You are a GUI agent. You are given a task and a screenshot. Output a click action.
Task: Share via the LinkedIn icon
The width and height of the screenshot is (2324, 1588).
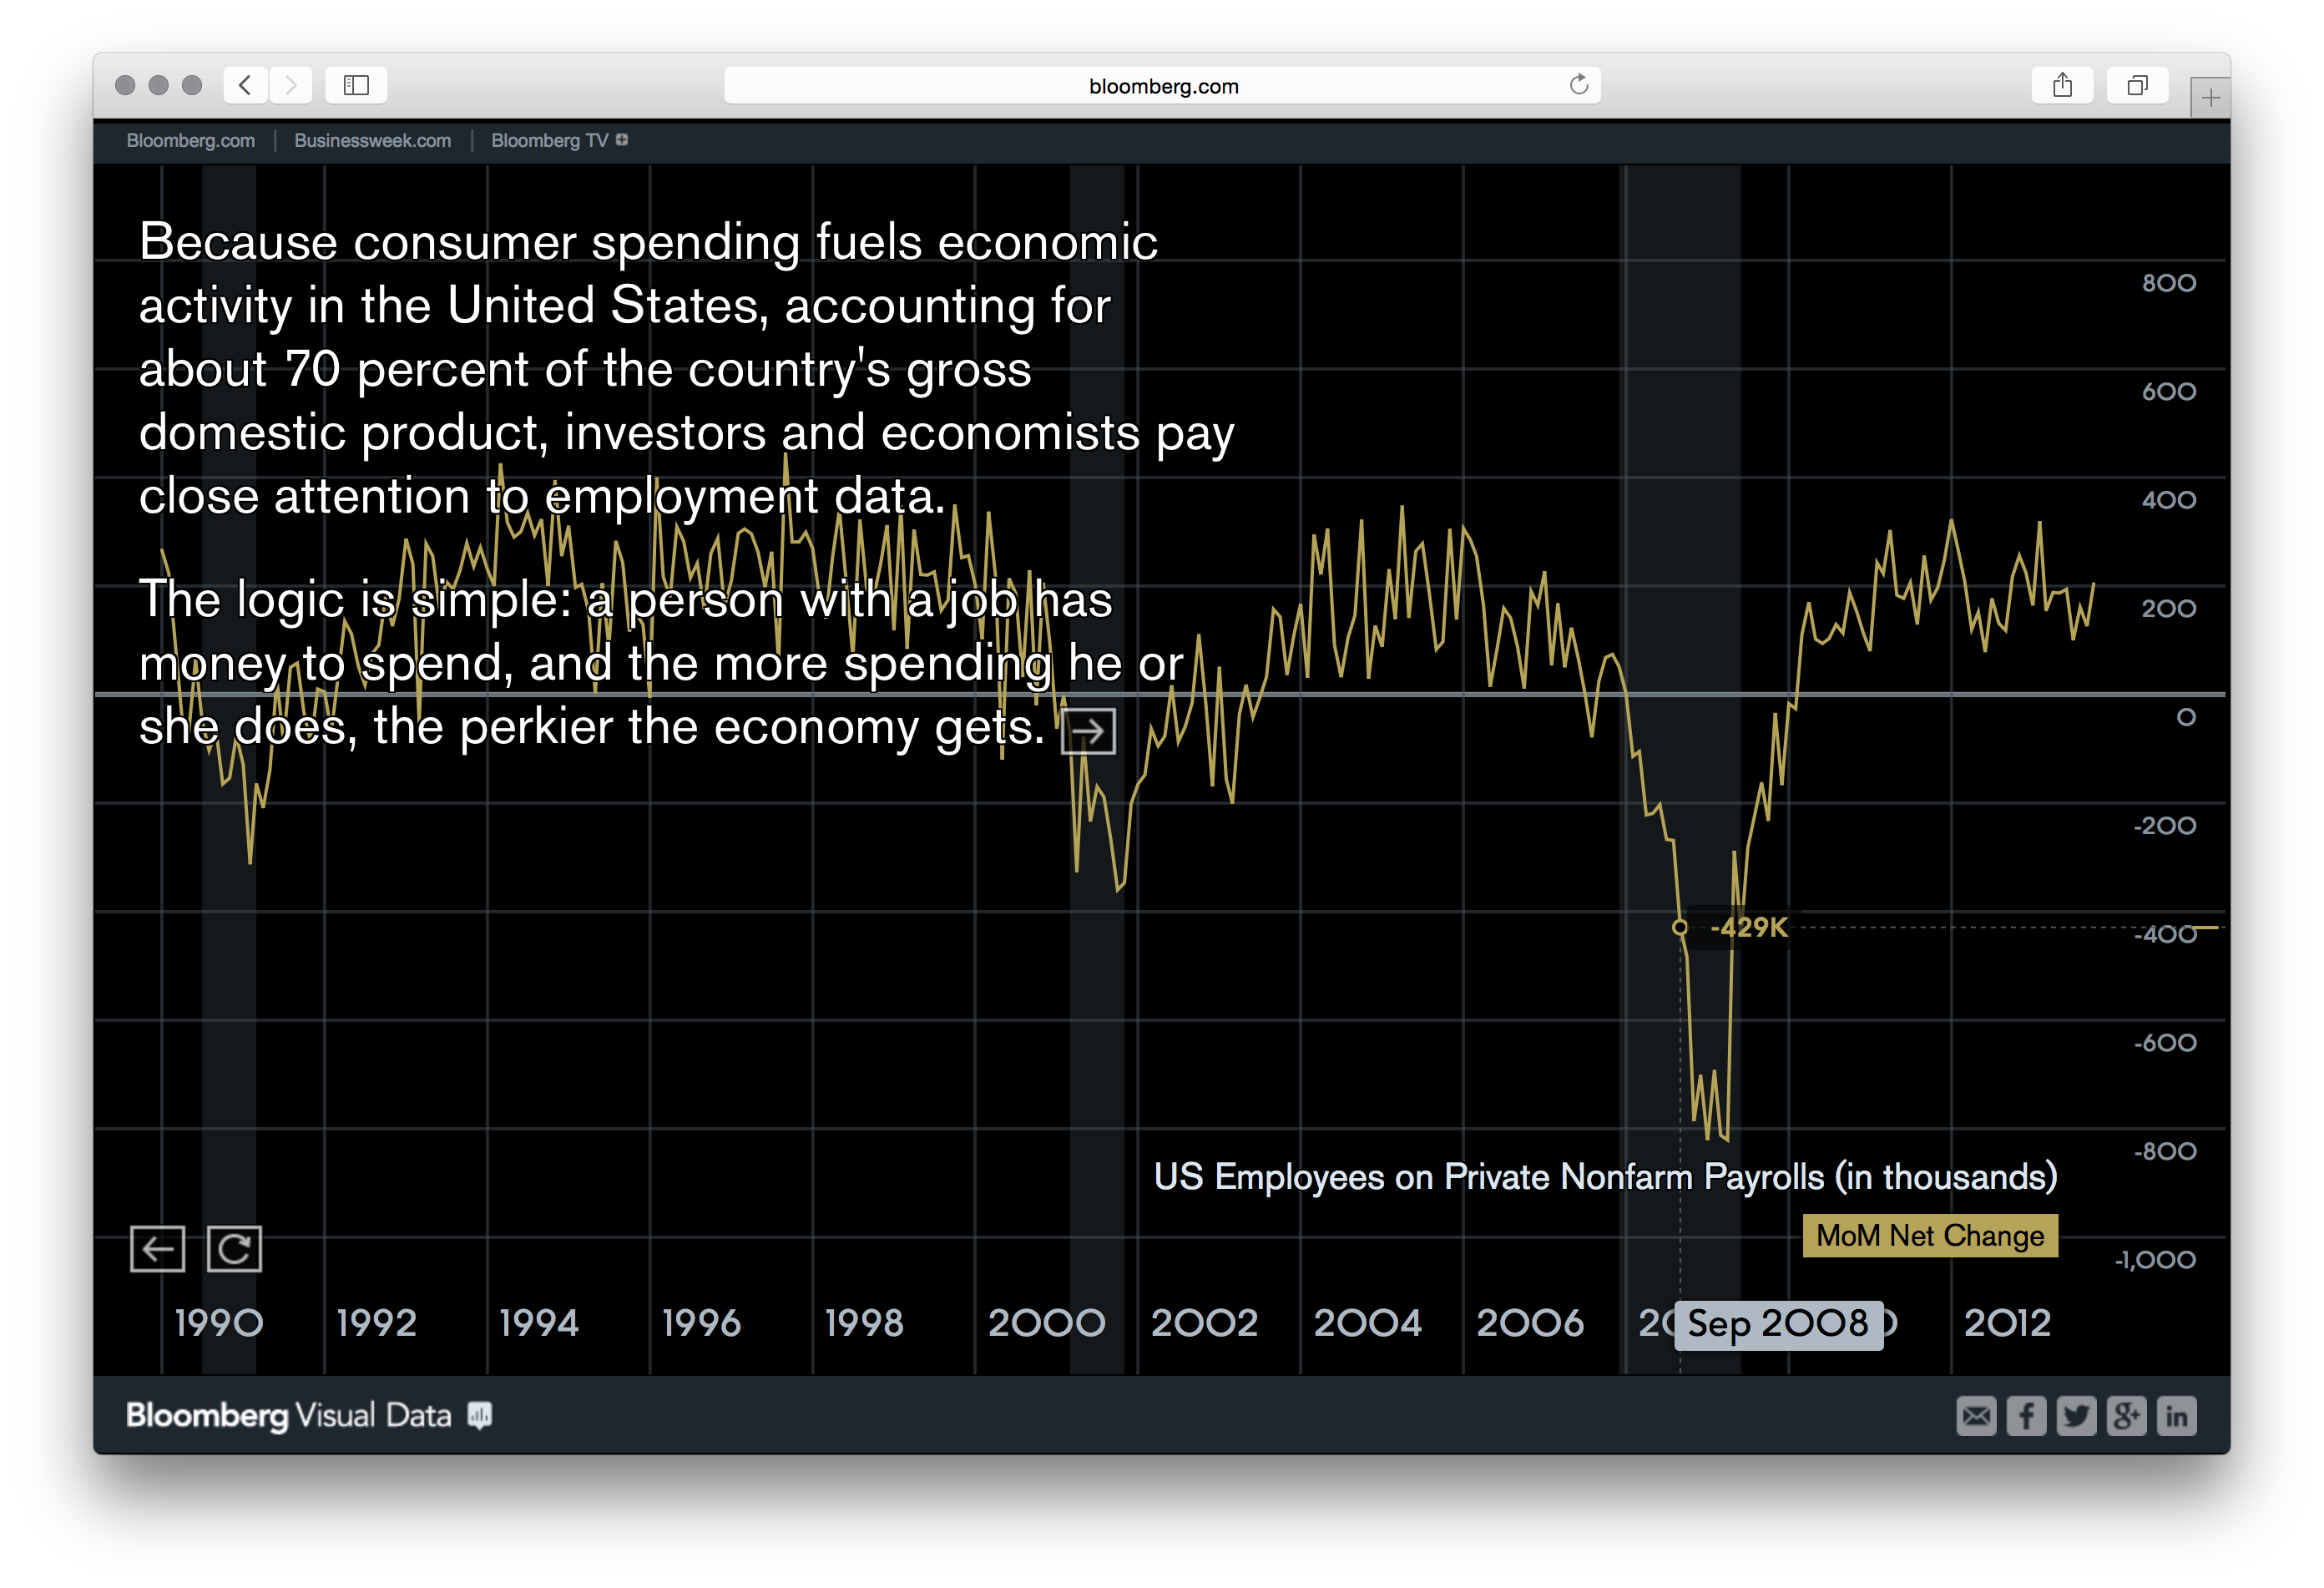2177,1416
